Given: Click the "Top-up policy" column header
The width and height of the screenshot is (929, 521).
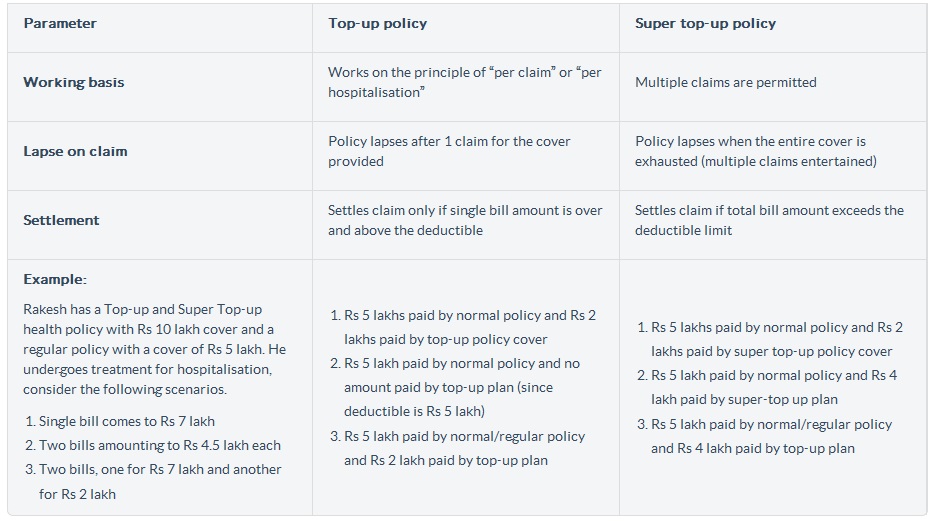Looking at the screenshot, I should click(x=377, y=23).
